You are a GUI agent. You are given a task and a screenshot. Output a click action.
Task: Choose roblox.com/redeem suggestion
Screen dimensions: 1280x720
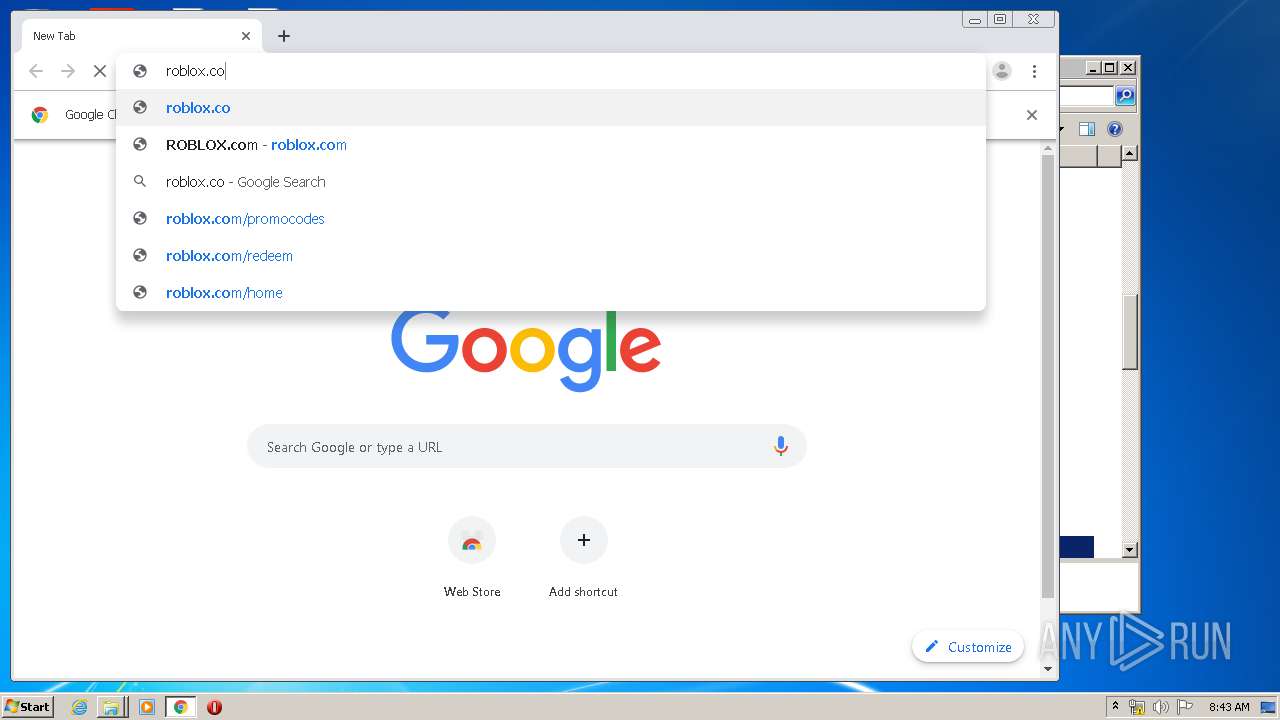pos(550,256)
